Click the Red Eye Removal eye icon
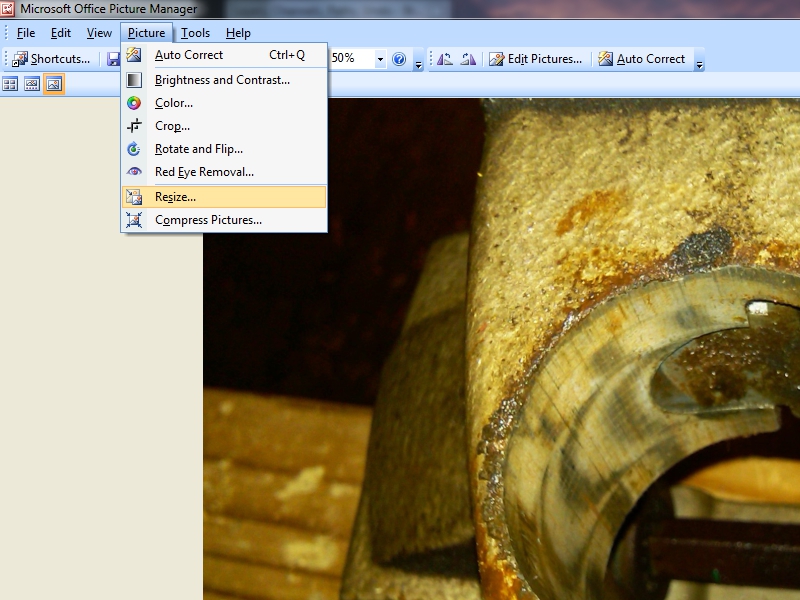The width and height of the screenshot is (800, 600). click(x=134, y=172)
